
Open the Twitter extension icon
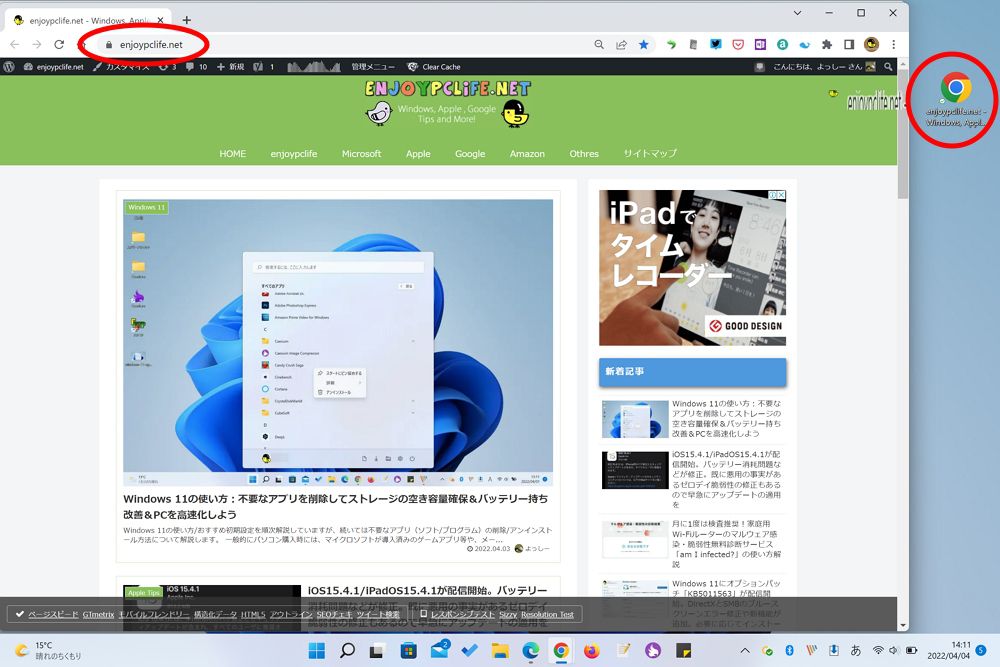pyautogui.click(x=716, y=44)
